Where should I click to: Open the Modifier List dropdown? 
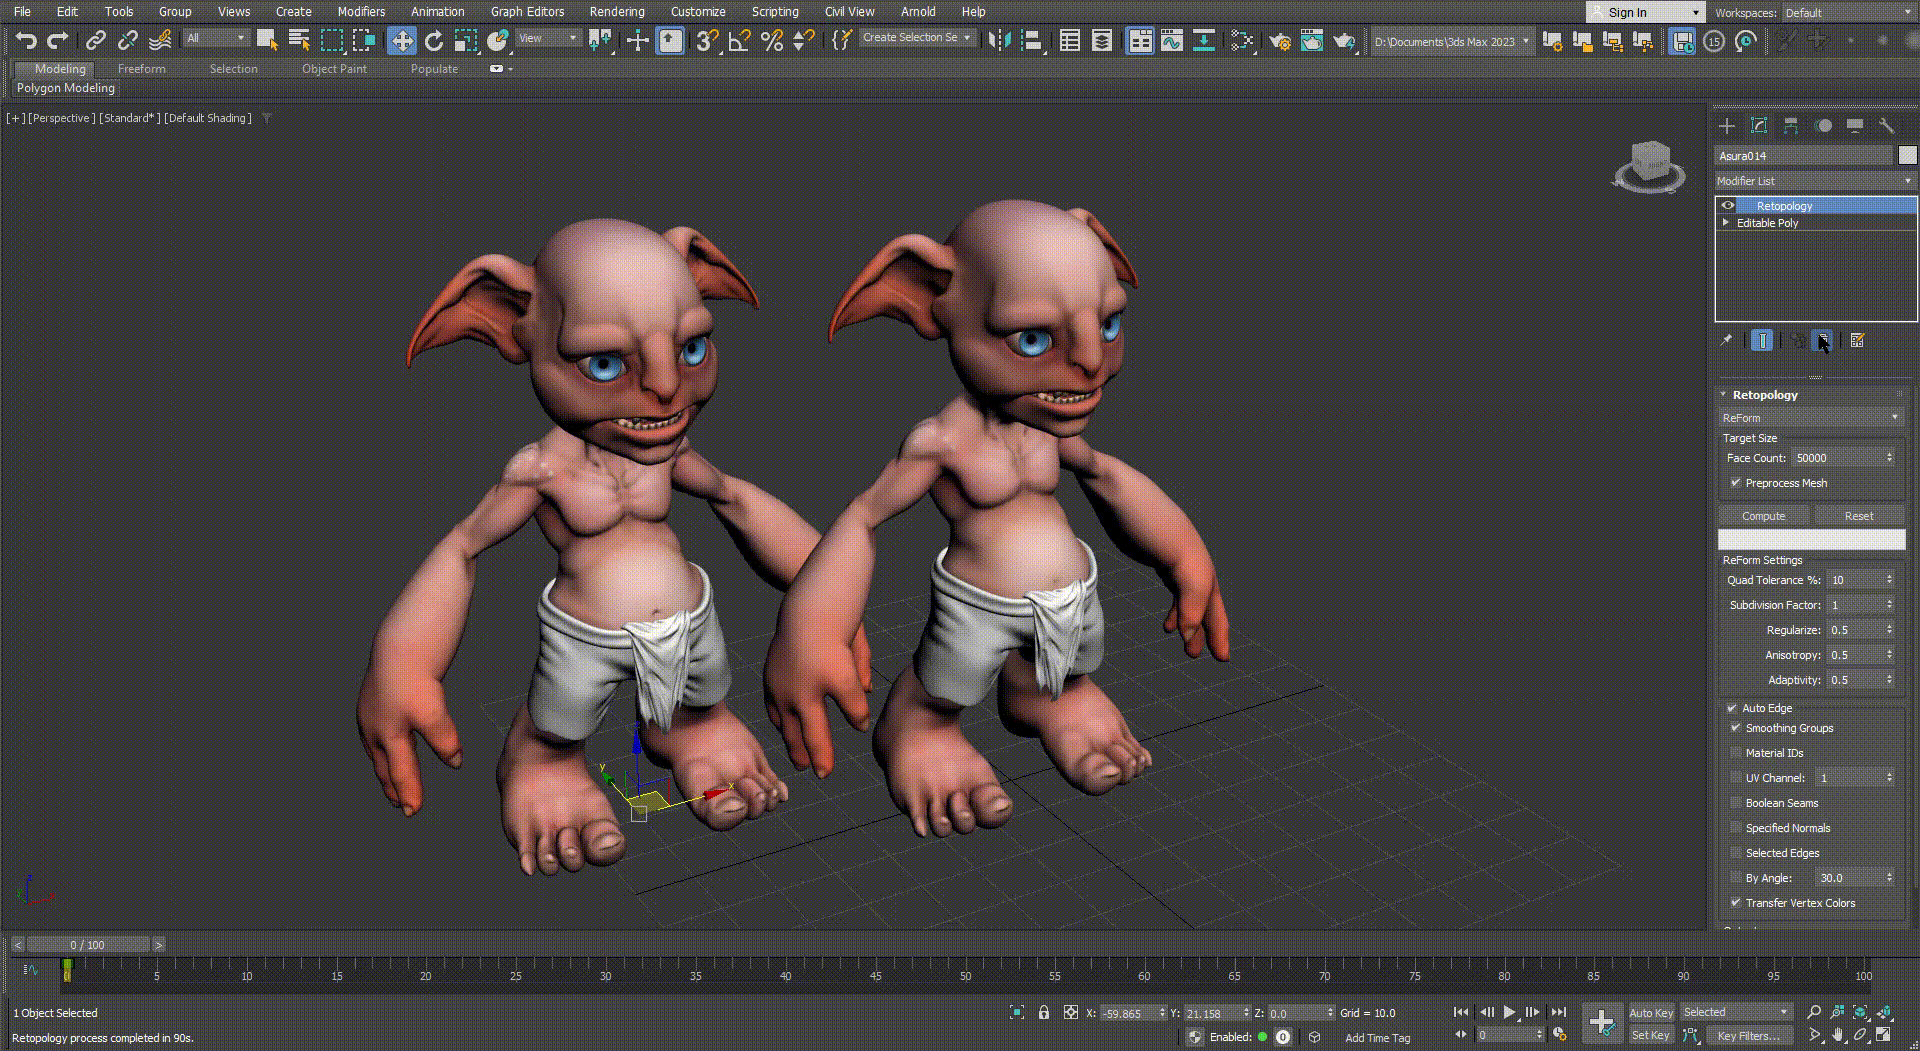1814,181
